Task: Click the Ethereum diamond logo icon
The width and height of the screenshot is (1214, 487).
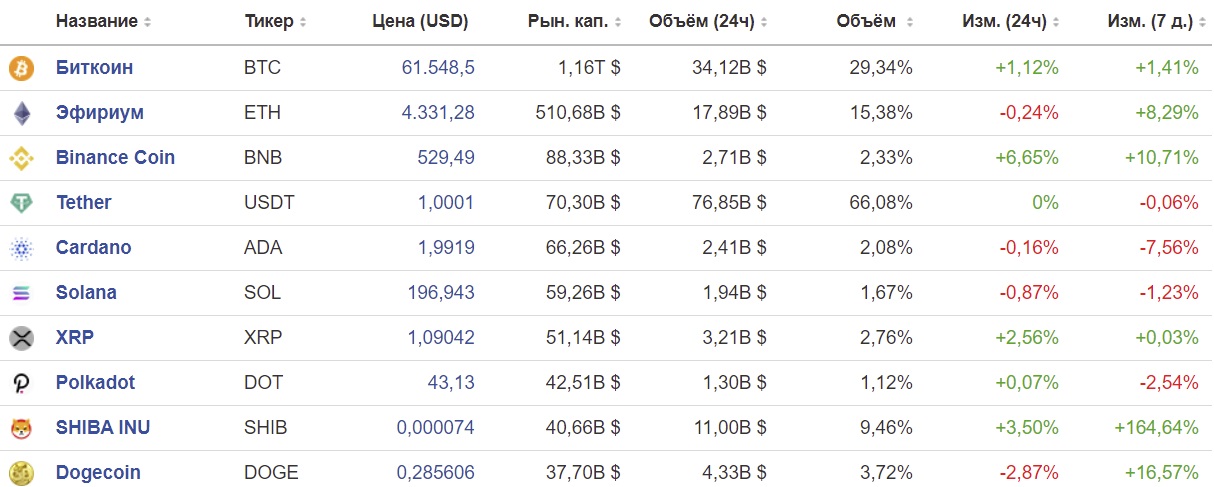Action: point(21,113)
